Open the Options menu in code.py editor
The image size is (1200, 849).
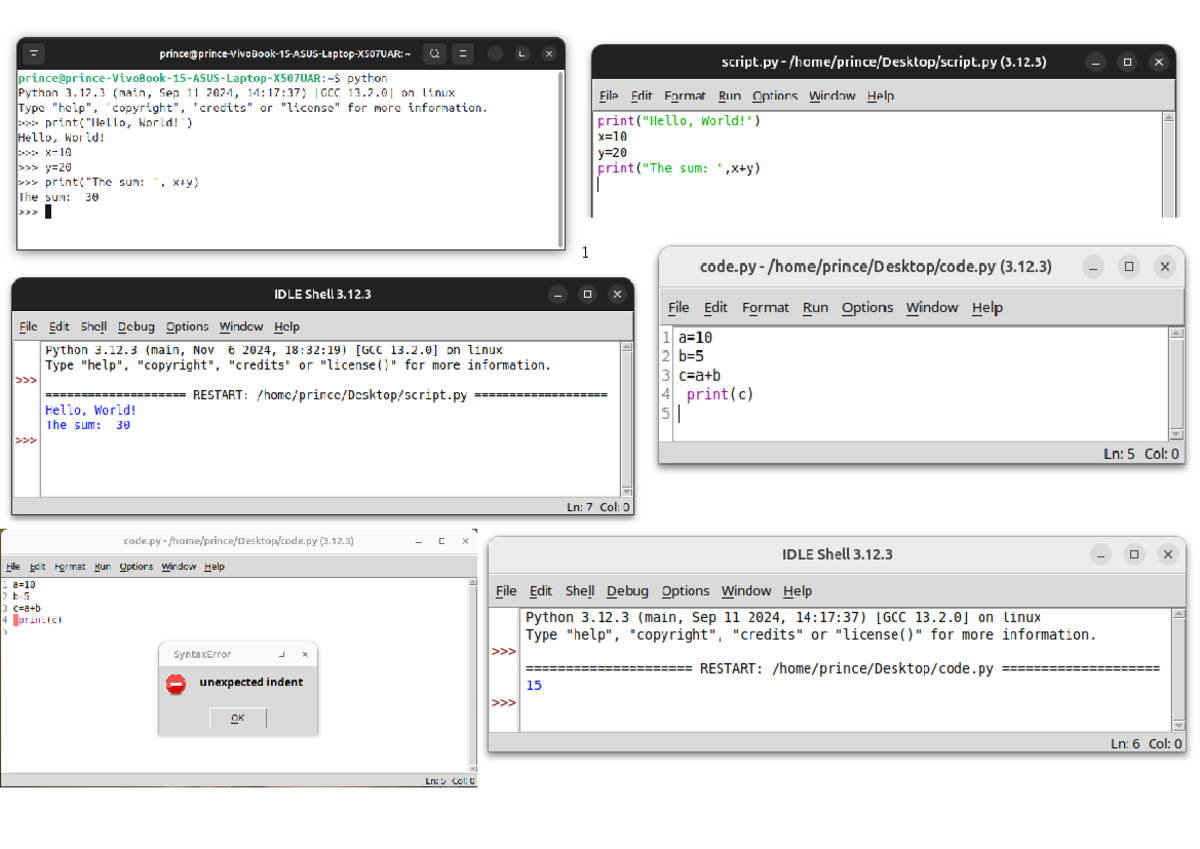[867, 307]
